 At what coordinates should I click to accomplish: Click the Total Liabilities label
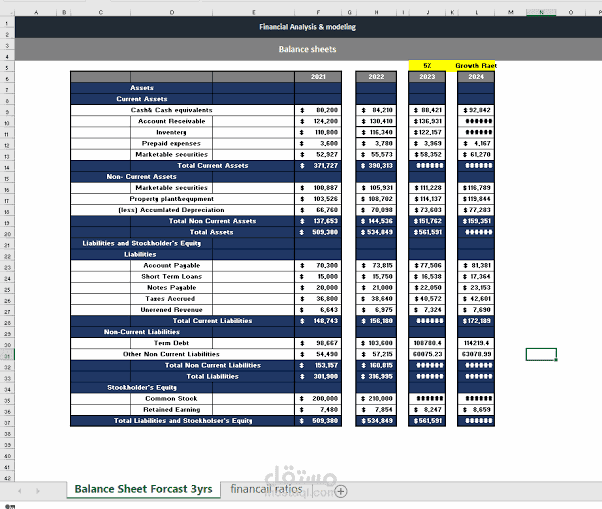tap(212, 377)
